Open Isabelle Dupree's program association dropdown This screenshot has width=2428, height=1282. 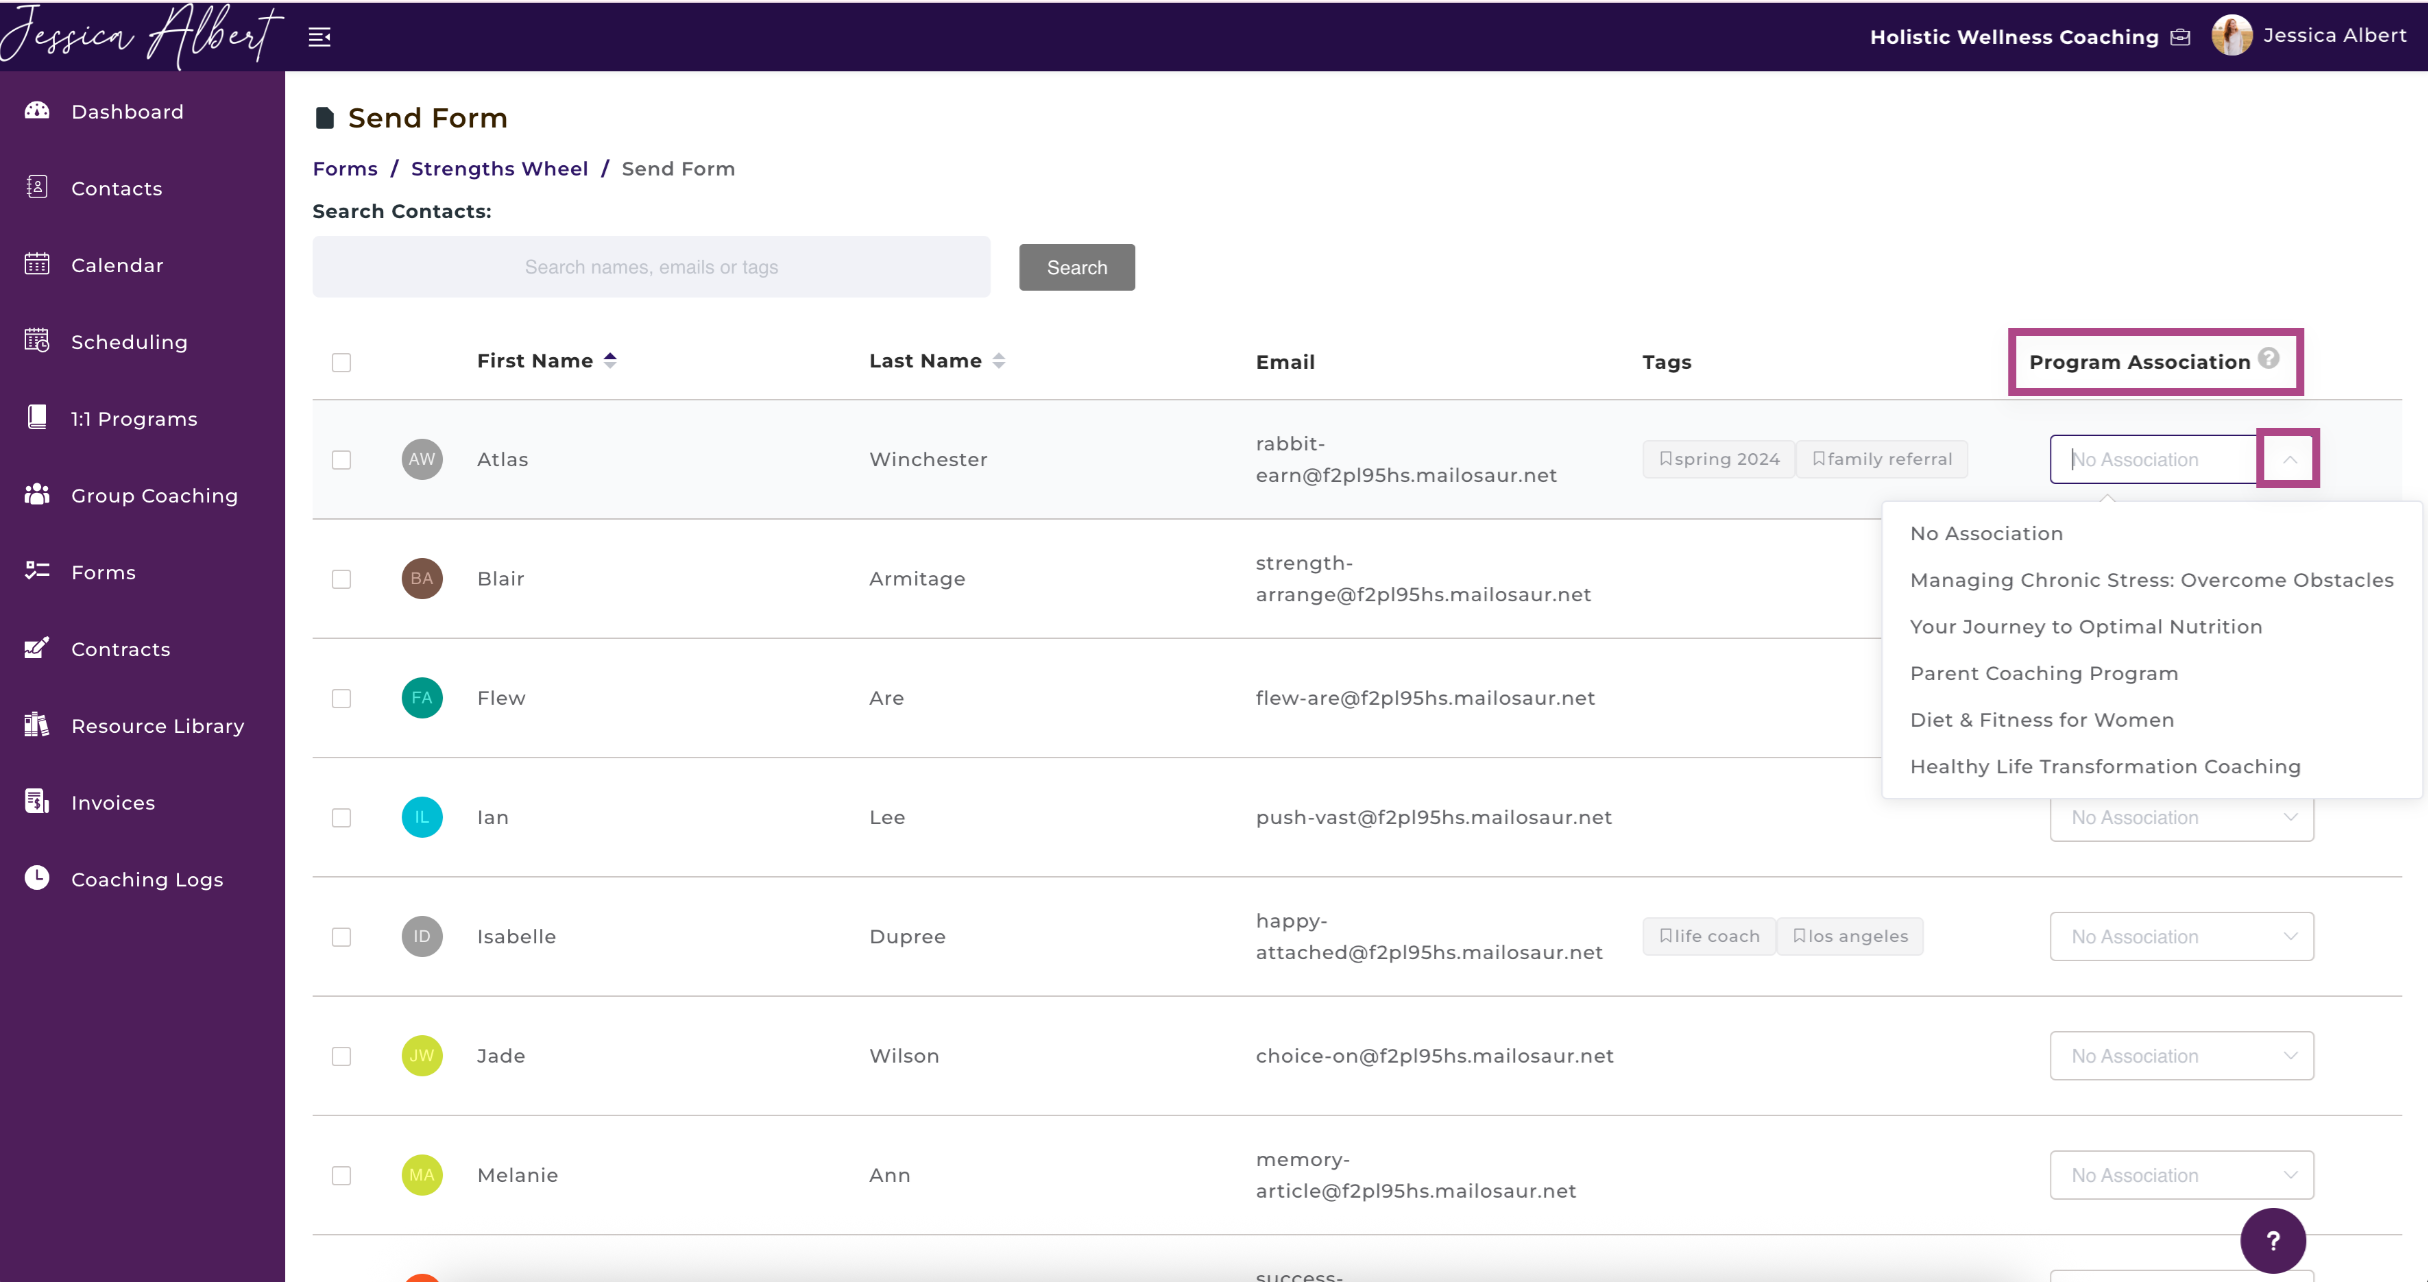[2181, 936]
